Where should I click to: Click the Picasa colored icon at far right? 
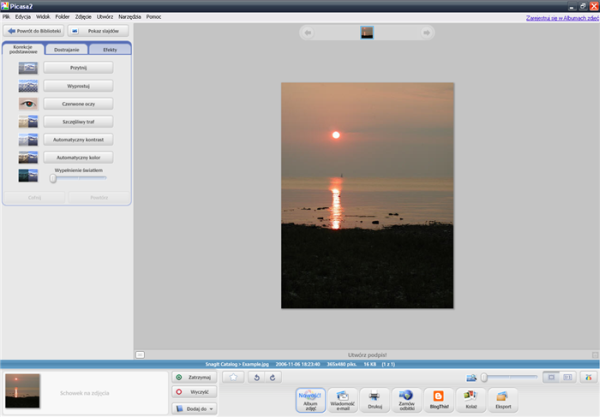point(589,378)
